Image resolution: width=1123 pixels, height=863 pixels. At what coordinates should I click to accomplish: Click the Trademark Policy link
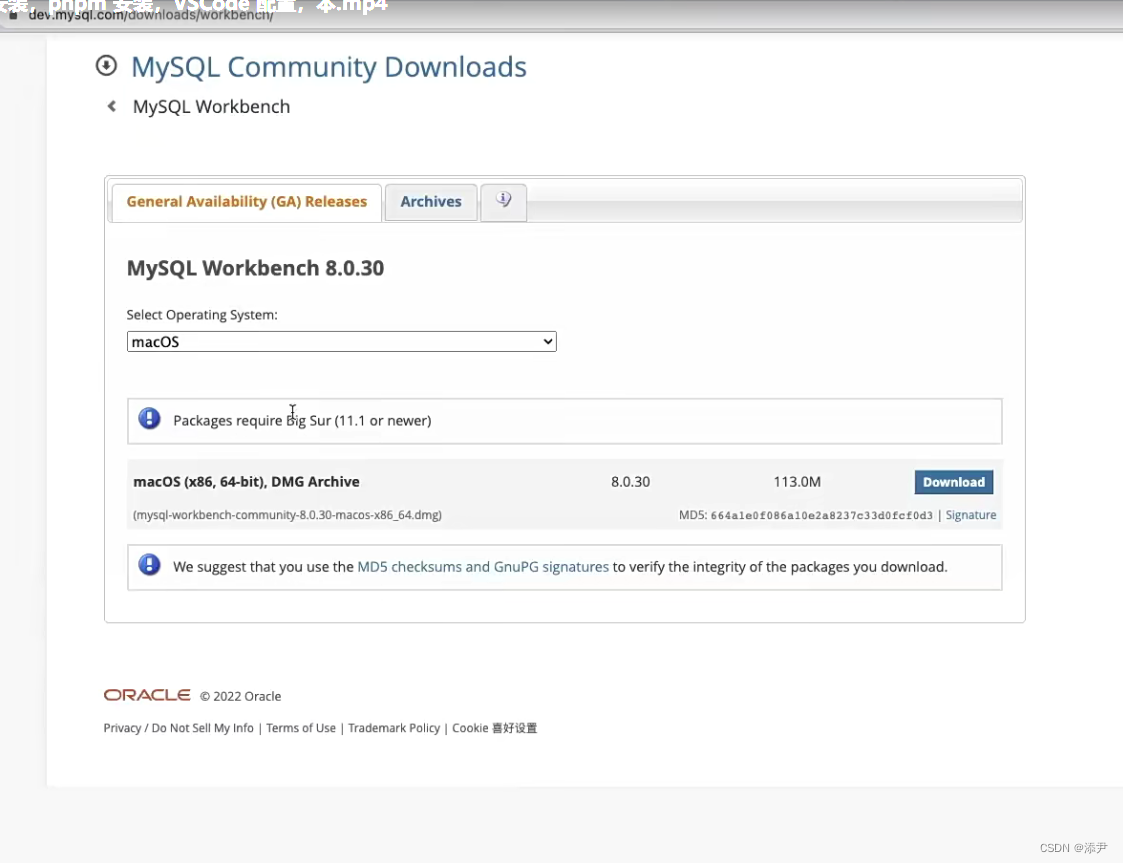click(x=393, y=727)
